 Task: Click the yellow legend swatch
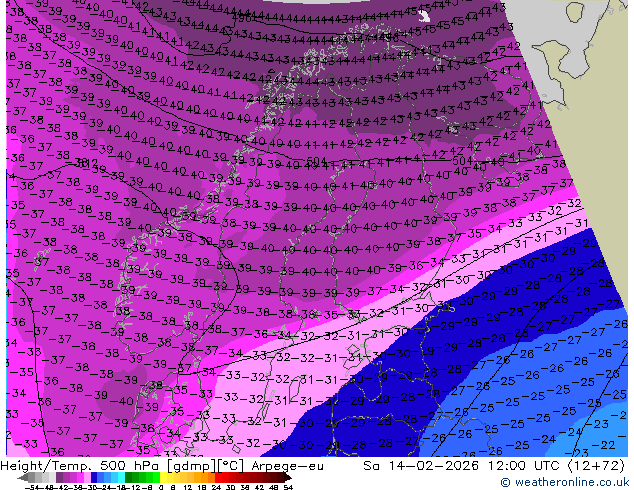(x=164, y=478)
